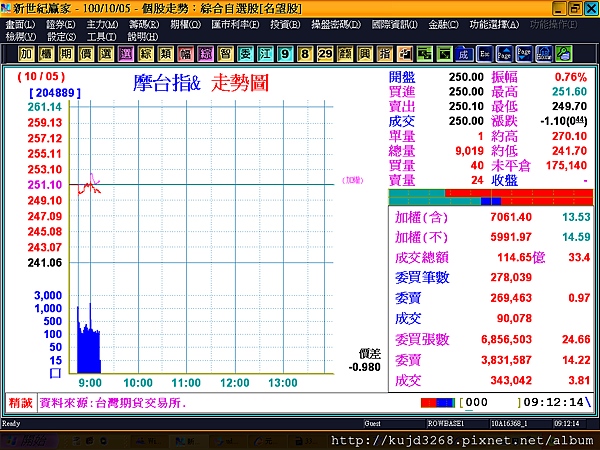Click the 成交總額 value 114.65億
600x450 pixels.
click(521, 257)
